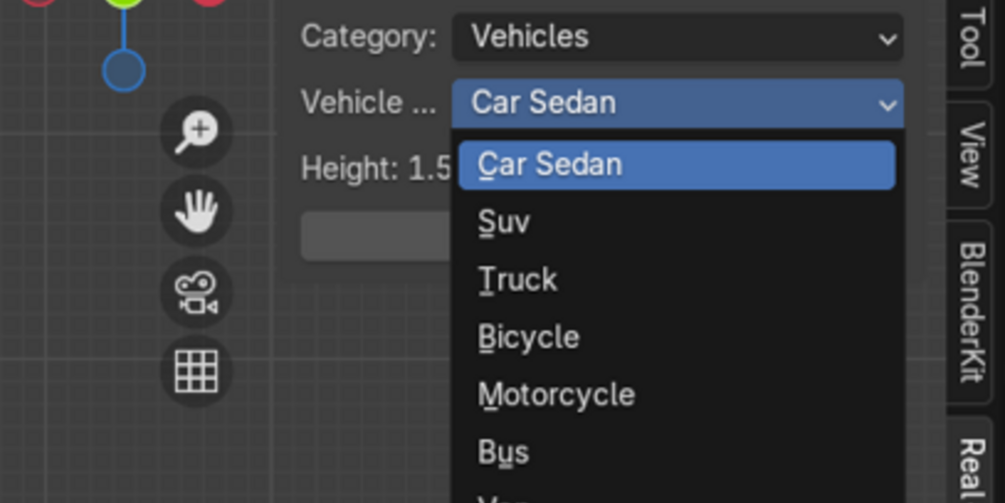Choose the Suv option
Viewport: 1005px width, 503px height.
[x=504, y=222]
